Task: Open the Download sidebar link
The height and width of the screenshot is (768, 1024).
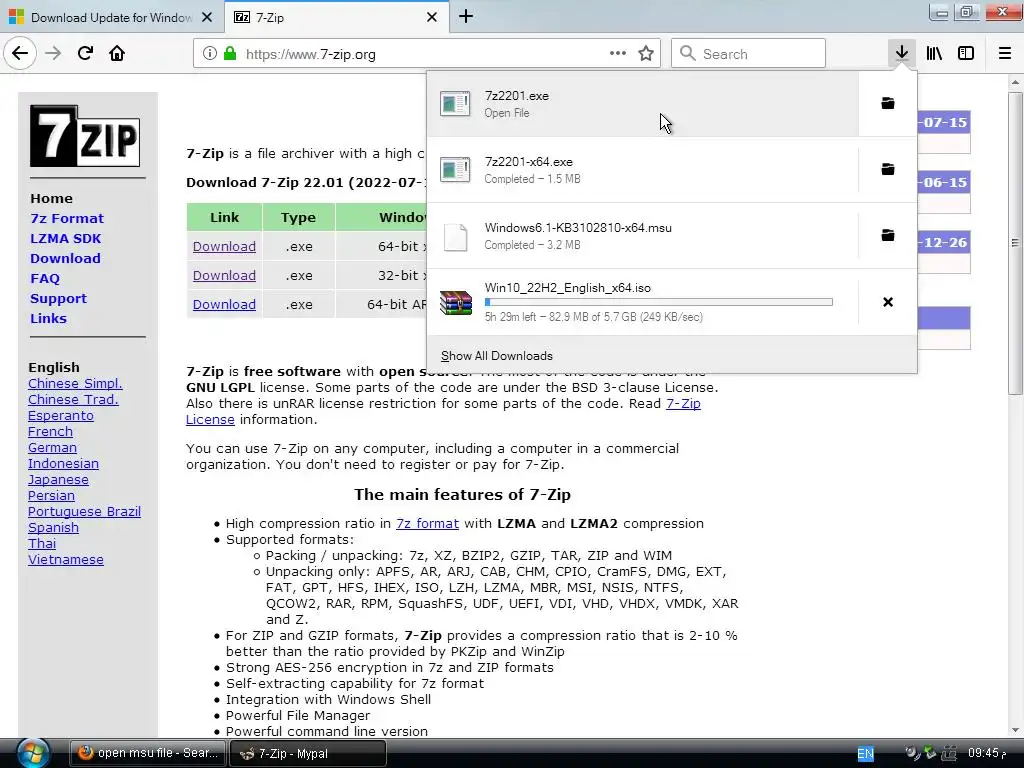Action: click(x=65, y=258)
